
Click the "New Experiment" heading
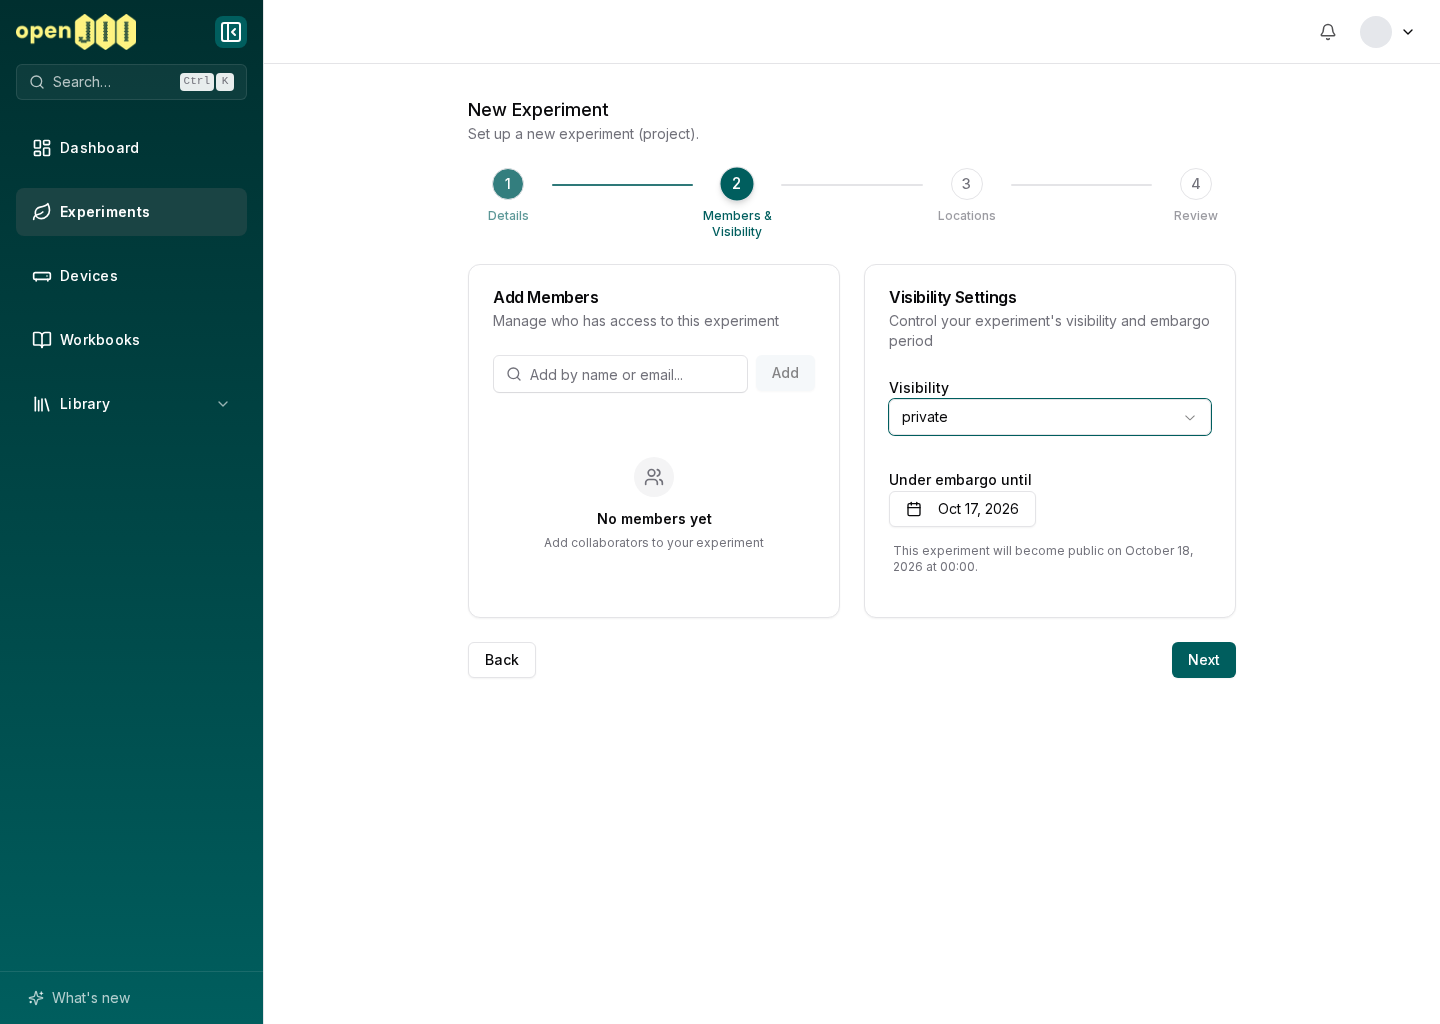(538, 110)
